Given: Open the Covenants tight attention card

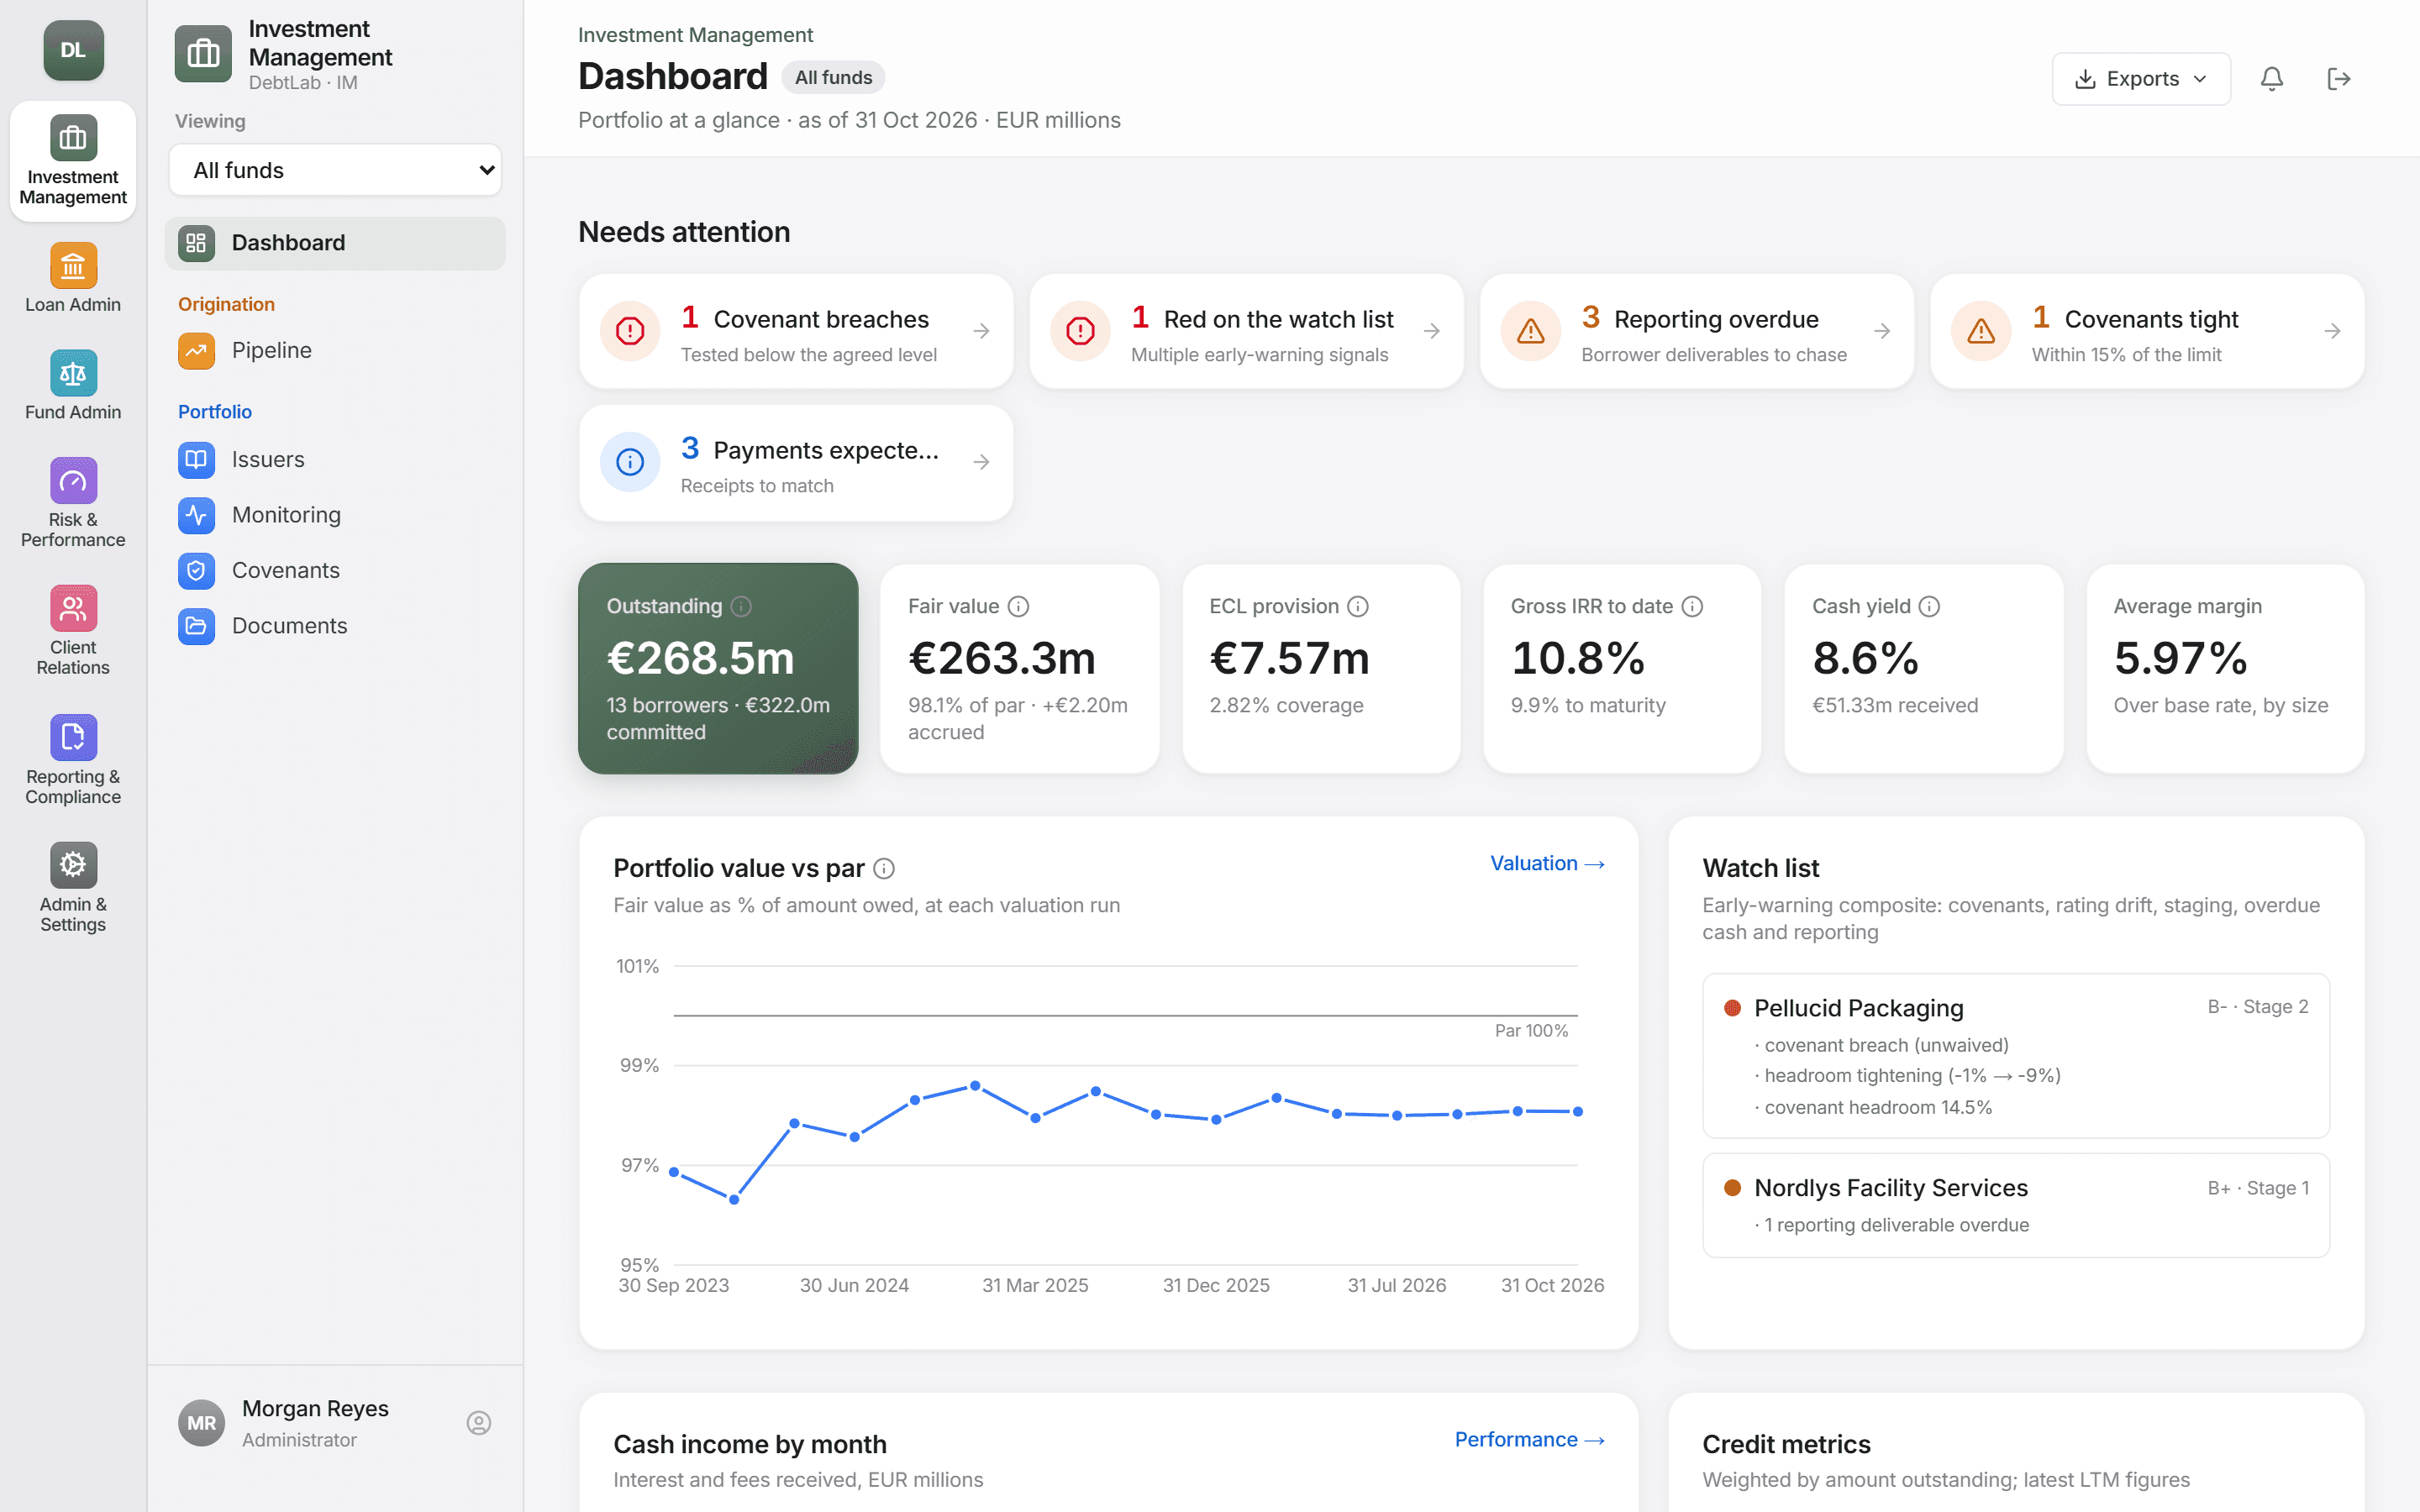Looking at the screenshot, I should pos(2147,331).
